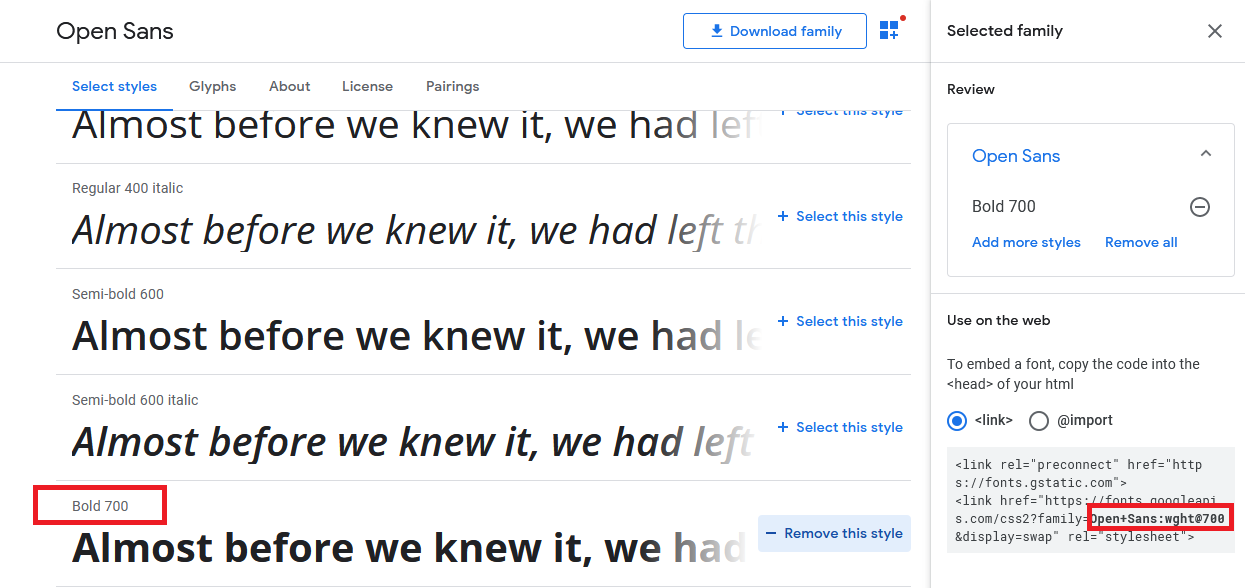The width and height of the screenshot is (1245, 588).
Task: Switch to the Glyphs tab
Action: (213, 86)
